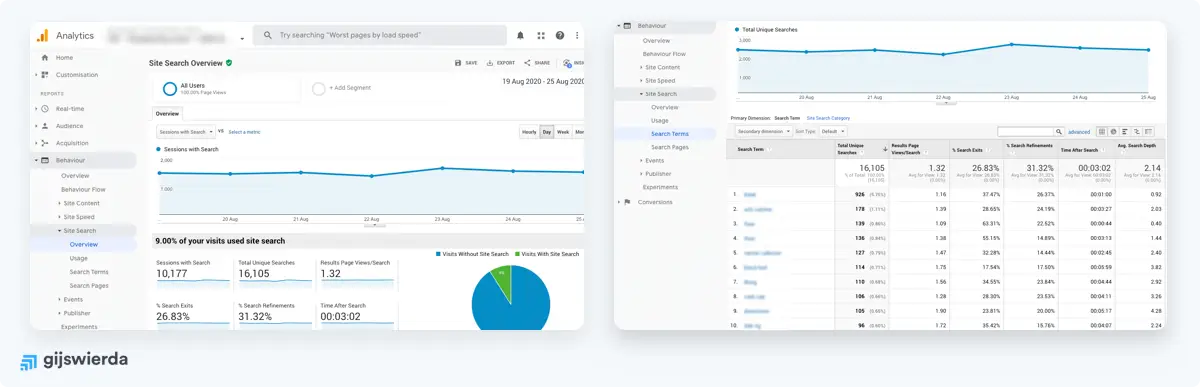The image size is (1200, 387).
Task: Click the SHARE icon
Action: pos(527,62)
